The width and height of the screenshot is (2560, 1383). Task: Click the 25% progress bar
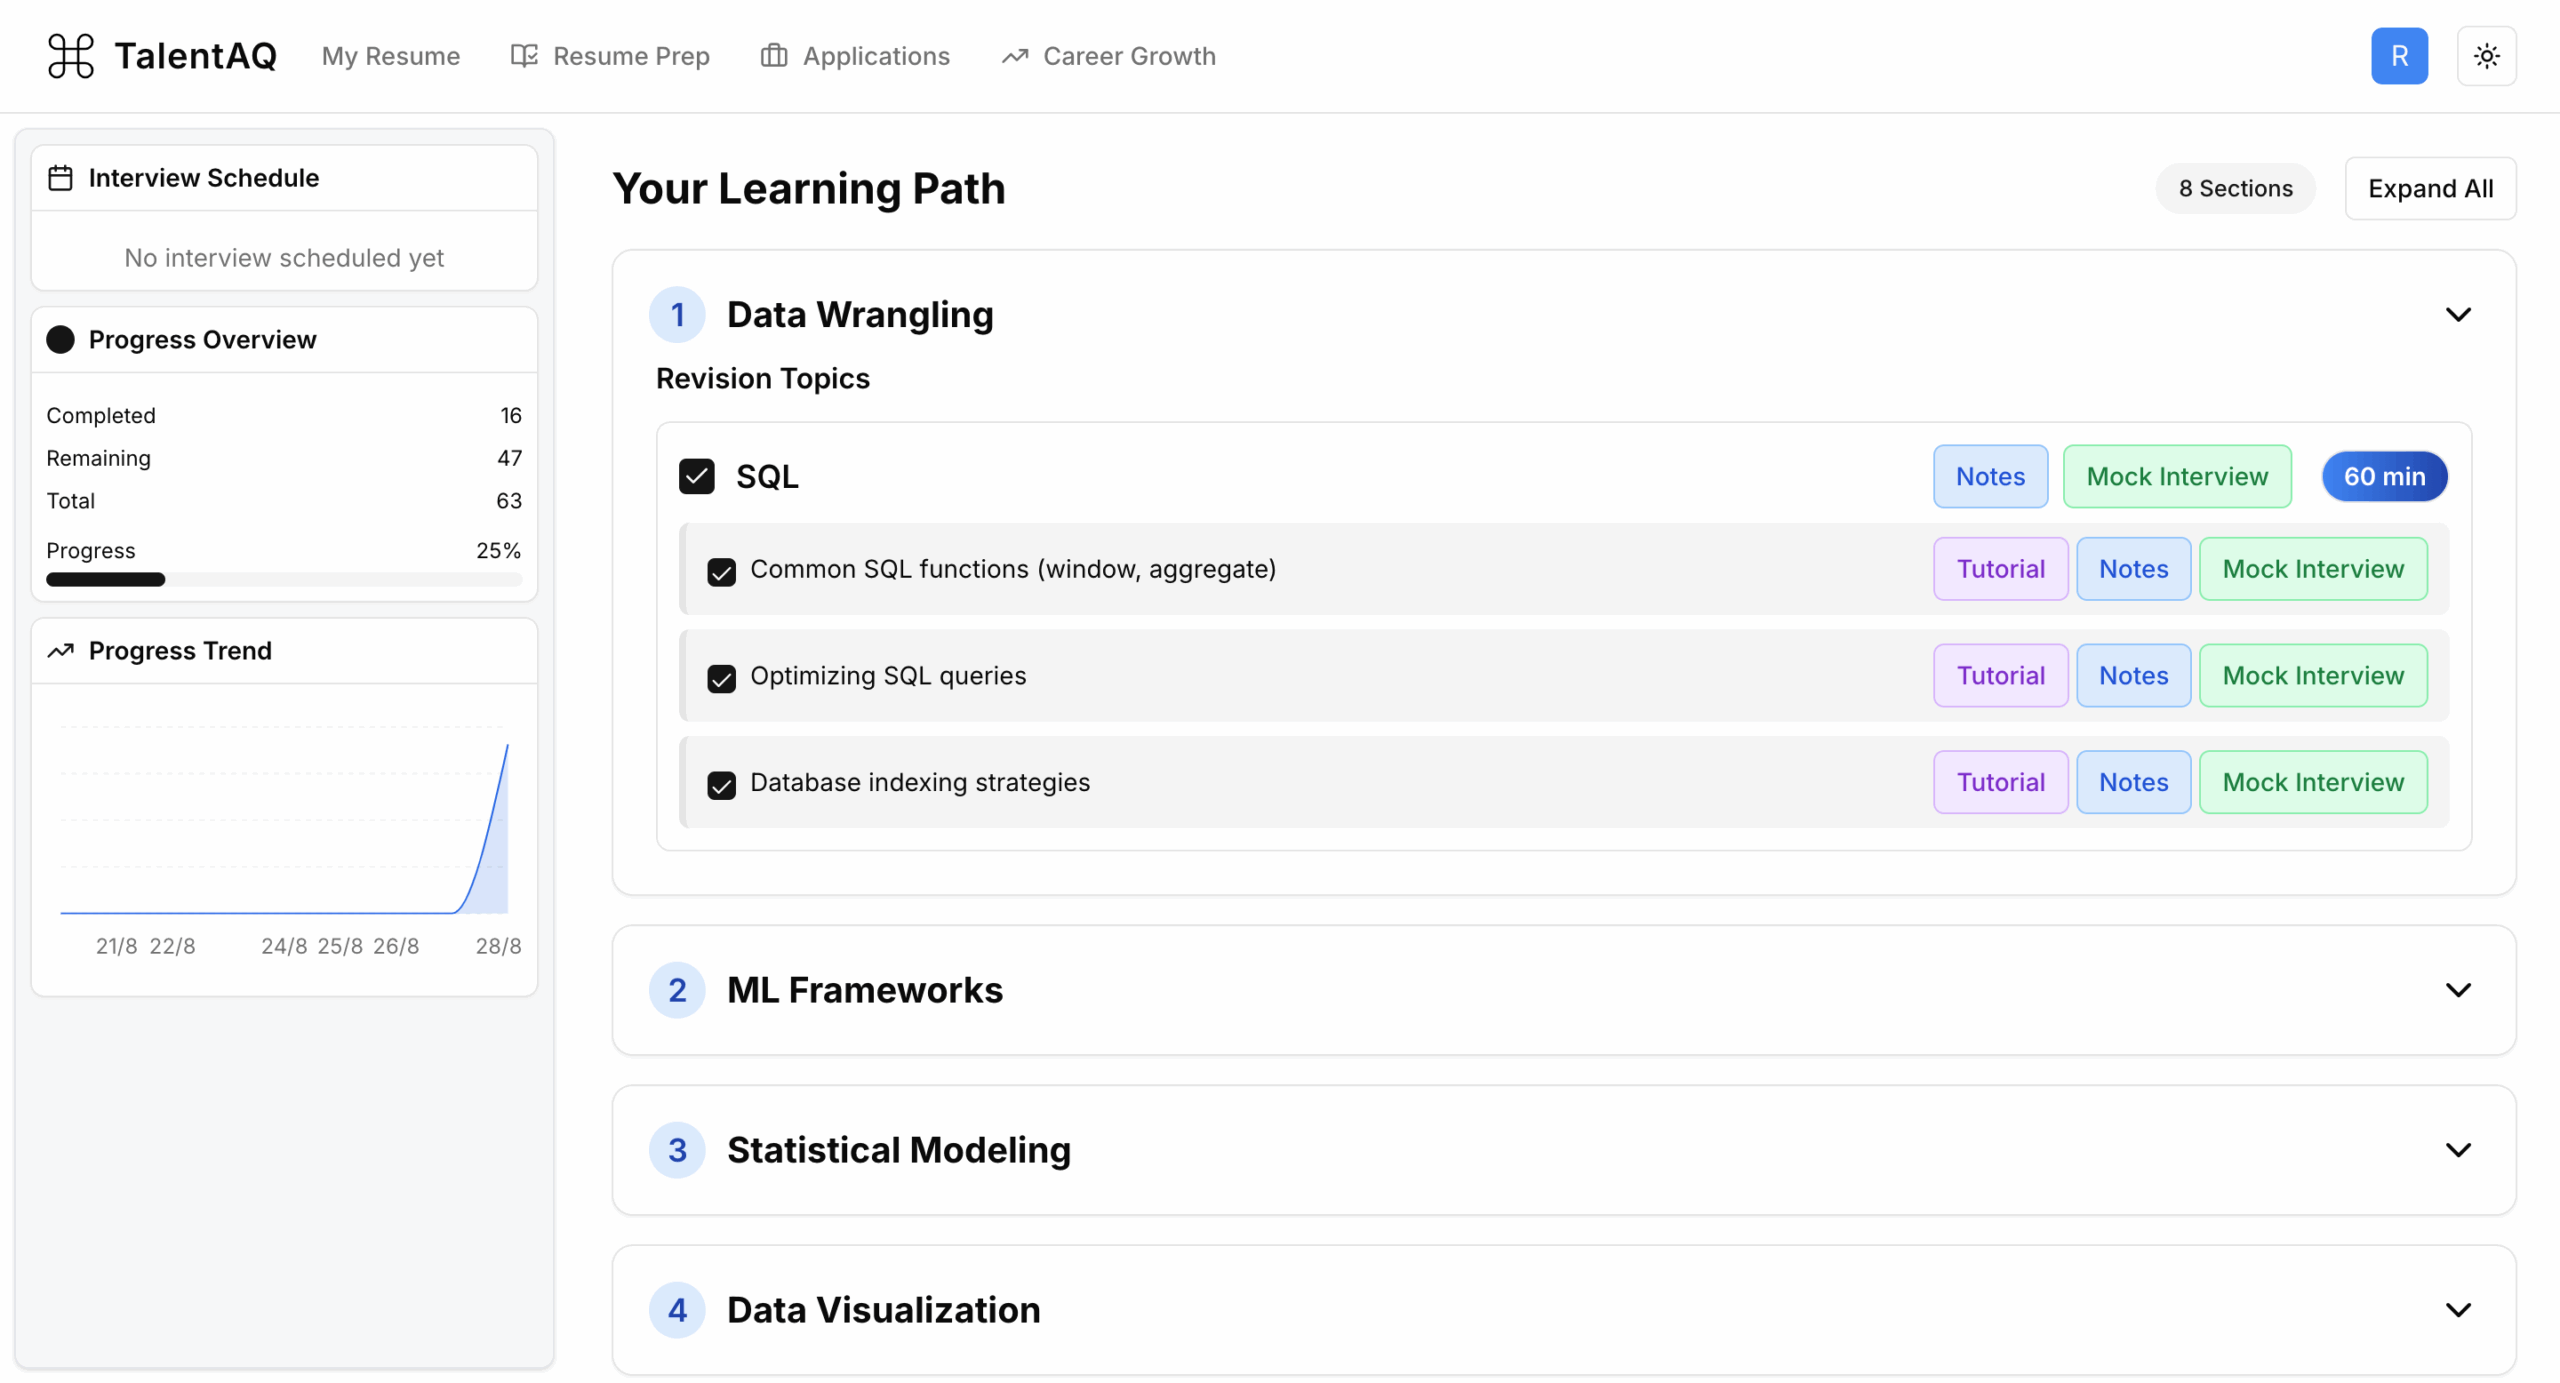click(x=284, y=580)
